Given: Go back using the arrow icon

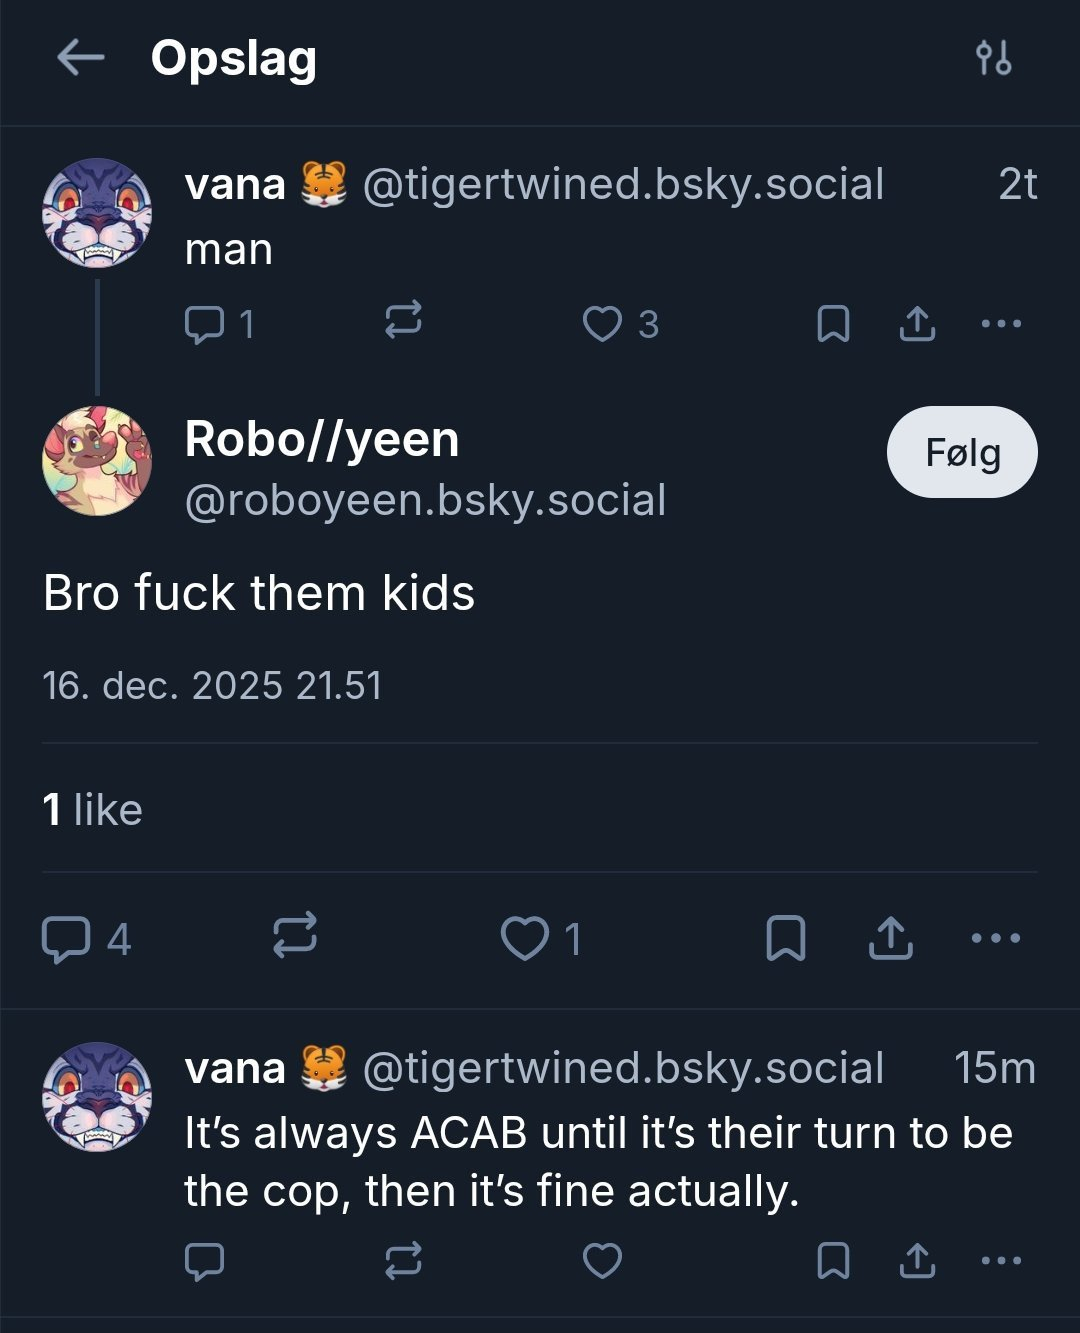Looking at the screenshot, I should tap(81, 58).
